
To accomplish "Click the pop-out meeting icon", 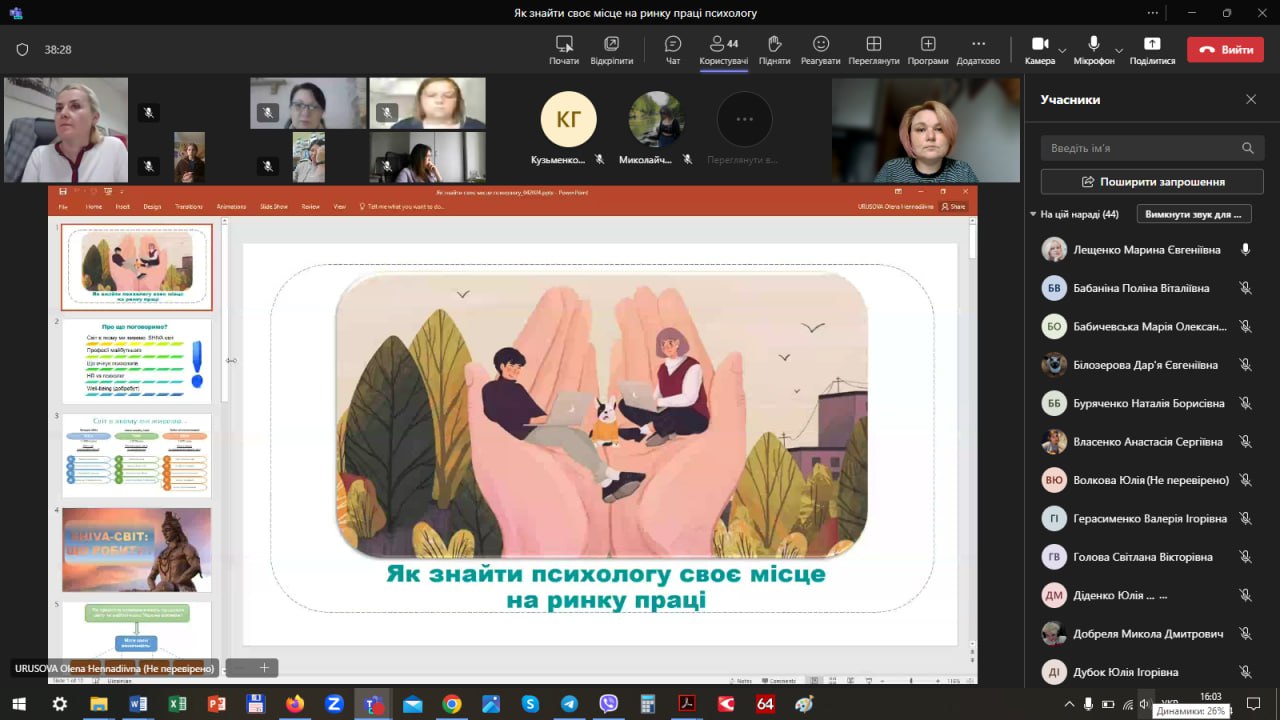I will (x=611, y=45).
